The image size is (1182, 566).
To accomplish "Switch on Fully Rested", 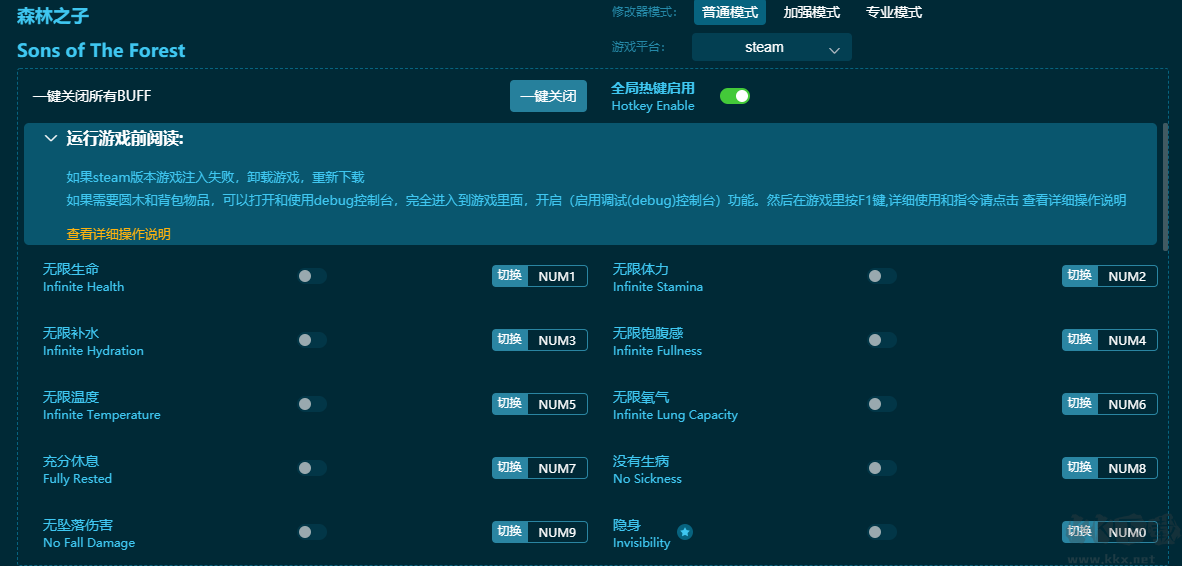I will click(311, 469).
